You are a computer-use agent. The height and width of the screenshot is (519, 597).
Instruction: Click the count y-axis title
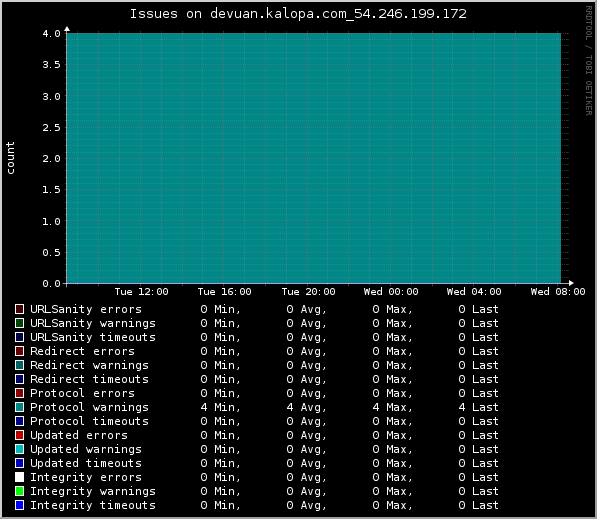click(x=10, y=158)
